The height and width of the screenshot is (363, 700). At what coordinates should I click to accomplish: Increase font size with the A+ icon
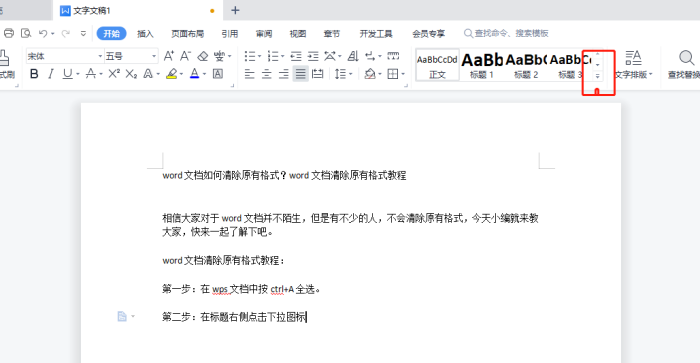pos(169,56)
